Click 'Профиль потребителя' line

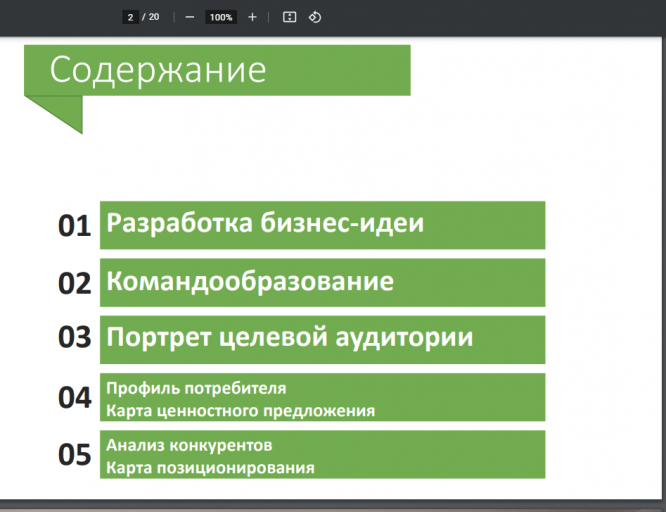[x=196, y=388]
